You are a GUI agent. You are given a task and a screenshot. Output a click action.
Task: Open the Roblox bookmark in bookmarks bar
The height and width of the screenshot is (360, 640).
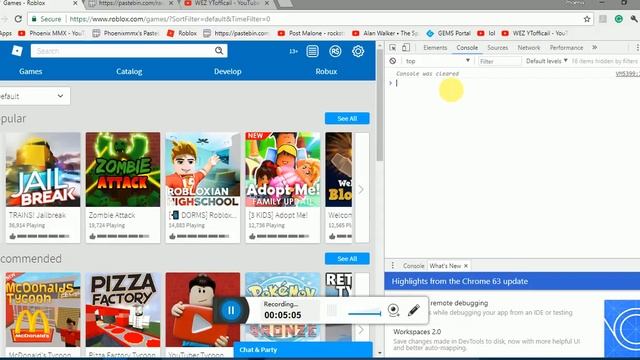[182, 33]
